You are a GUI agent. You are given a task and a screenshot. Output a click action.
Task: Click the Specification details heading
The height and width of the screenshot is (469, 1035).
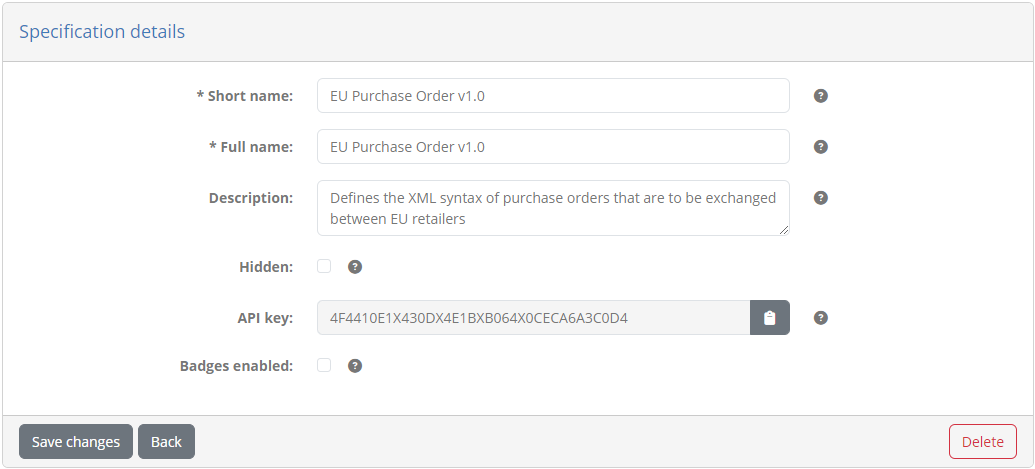(x=102, y=32)
